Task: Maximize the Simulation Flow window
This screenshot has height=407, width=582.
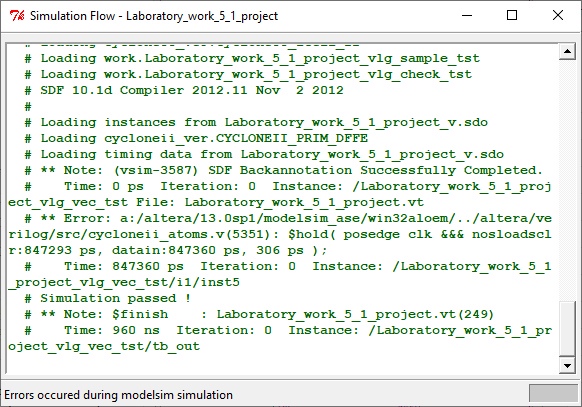Action: pyautogui.click(x=512, y=16)
